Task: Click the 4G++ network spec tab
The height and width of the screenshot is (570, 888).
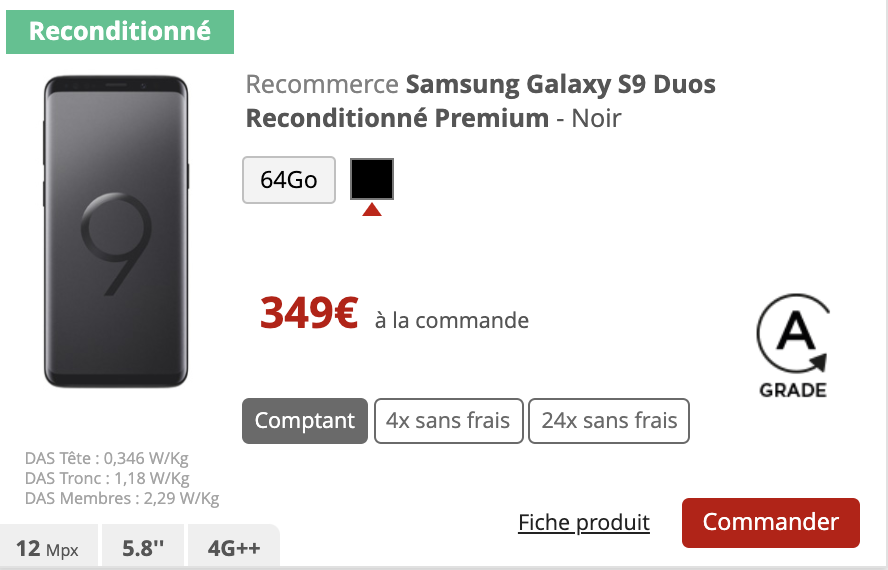Action: pos(233,548)
